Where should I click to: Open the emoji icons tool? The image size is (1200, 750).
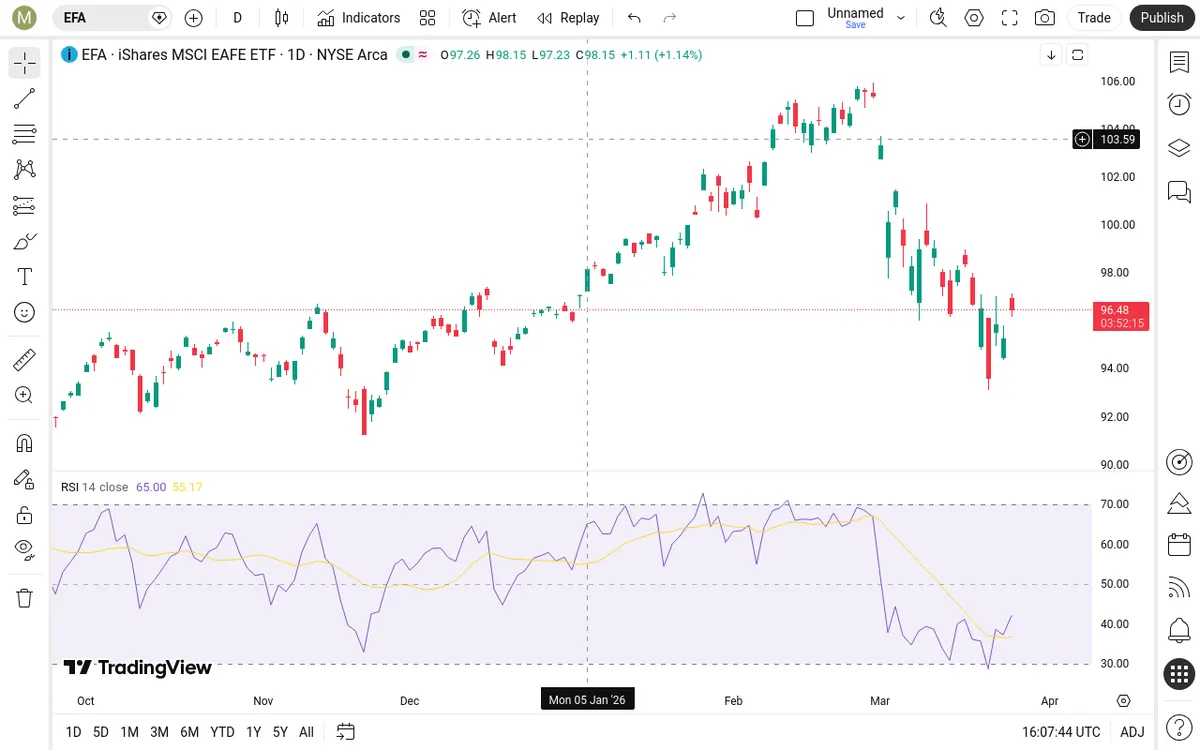pos(25,312)
